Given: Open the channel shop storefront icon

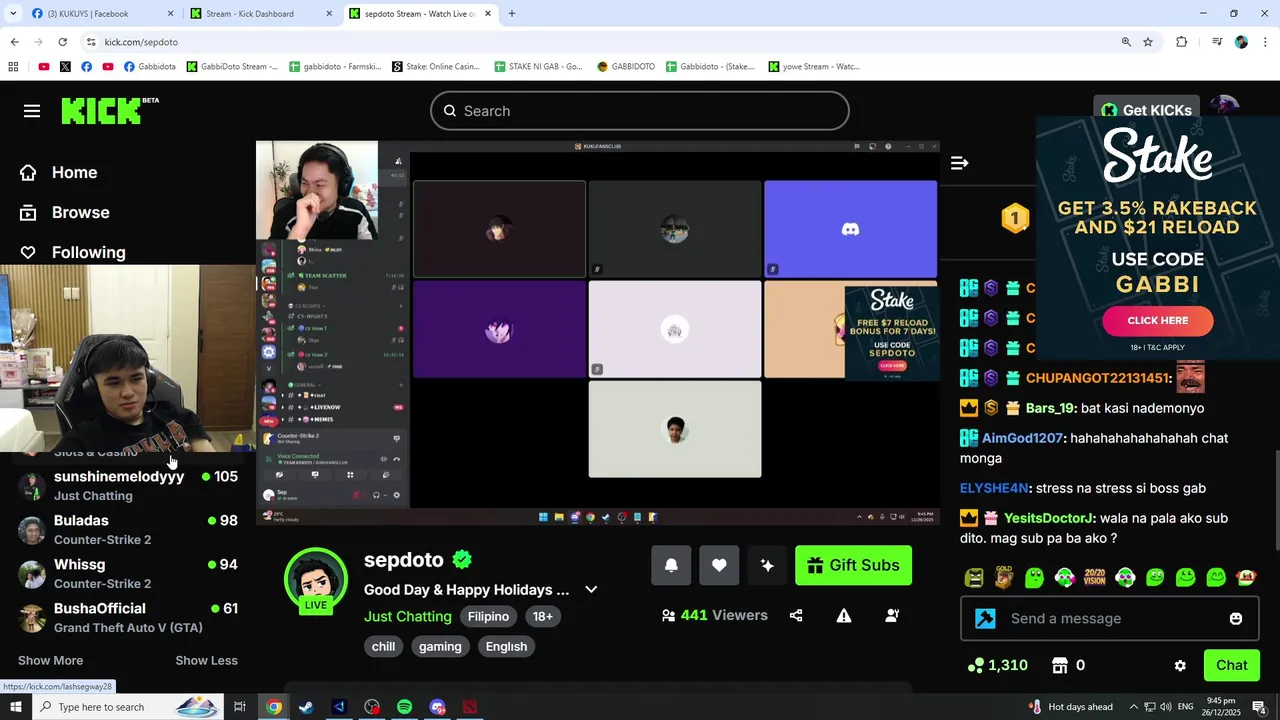Looking at the screenshot, I should (1060, 665).
